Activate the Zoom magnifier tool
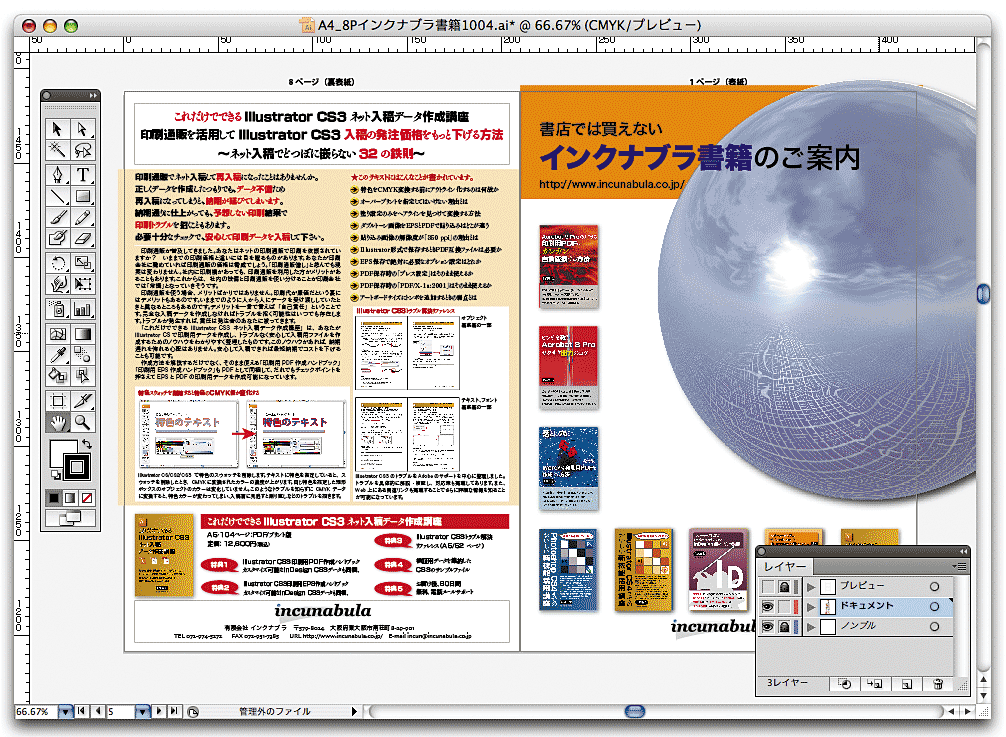1006x737 pixels. (x=83, y=422)
